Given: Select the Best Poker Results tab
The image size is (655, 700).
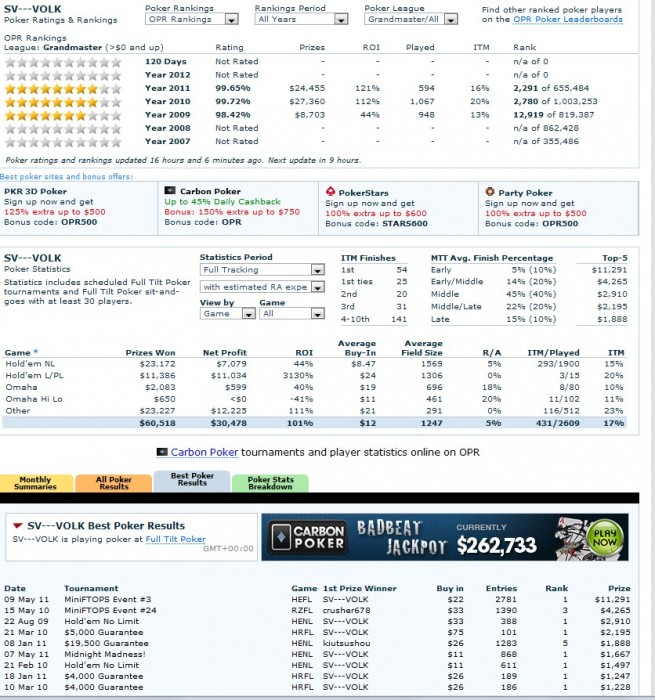Looking at the screenshot, I should (192, 480).
